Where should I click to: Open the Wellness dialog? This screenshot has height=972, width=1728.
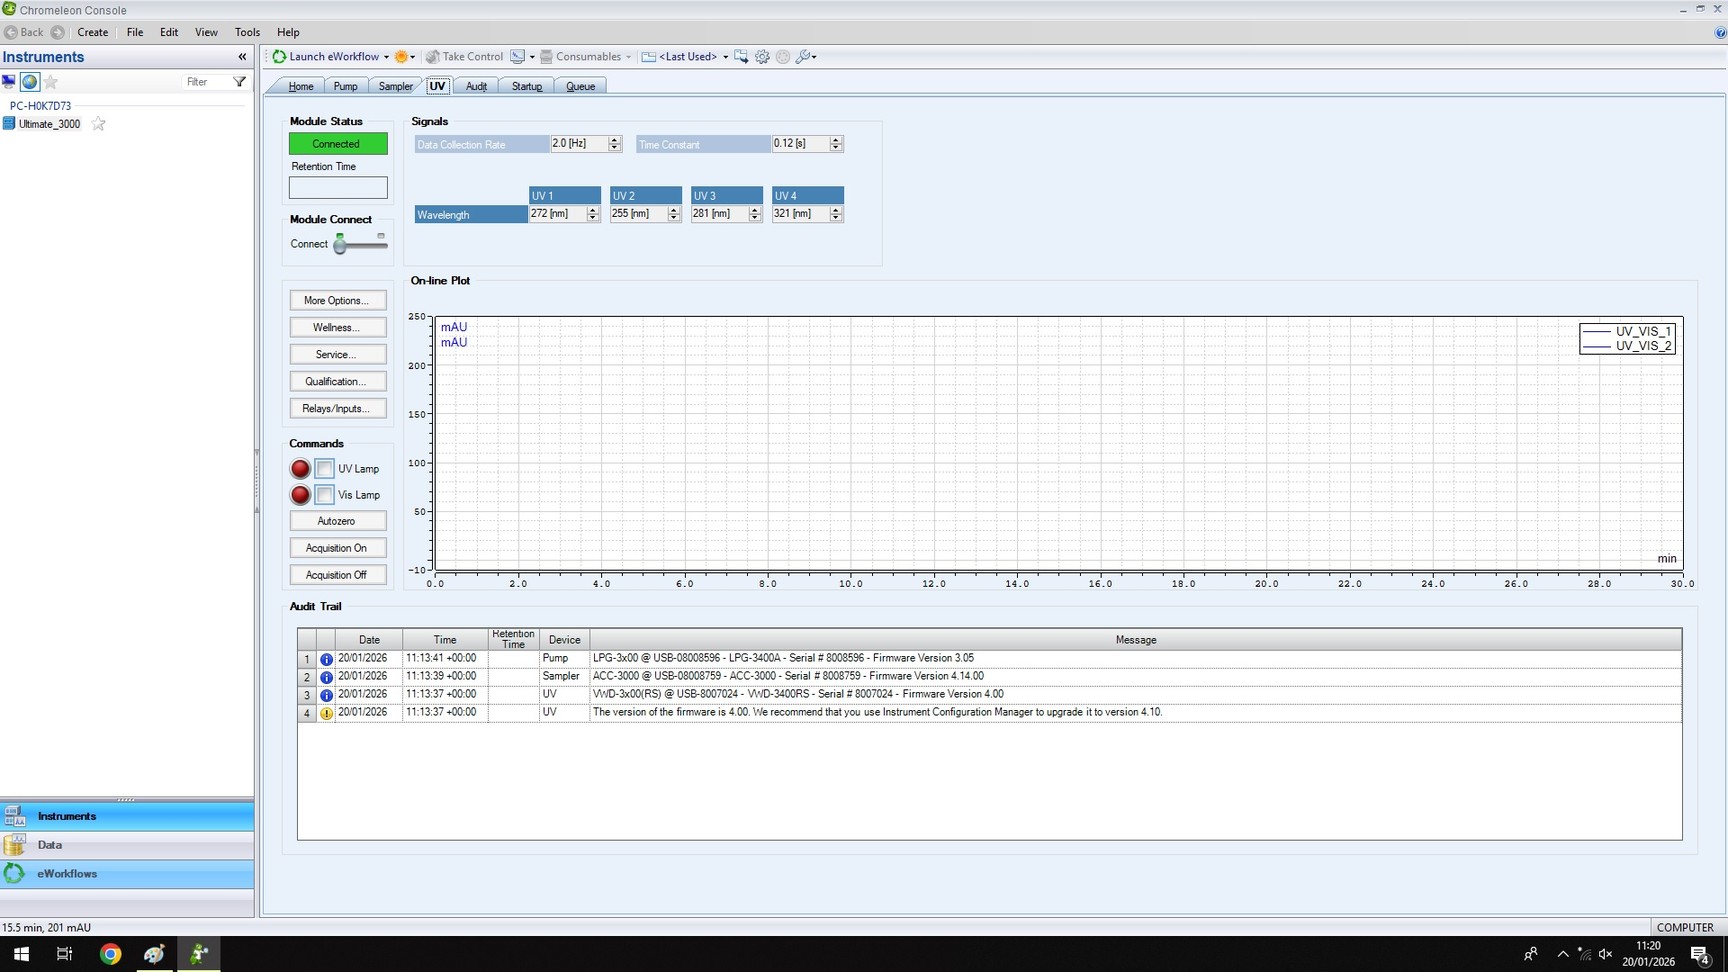pyautogui.click(x=337, y=327)
